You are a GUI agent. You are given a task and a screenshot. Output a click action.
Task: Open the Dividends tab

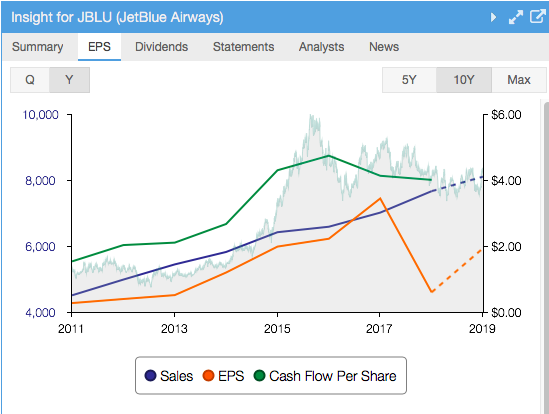(161, 47)
